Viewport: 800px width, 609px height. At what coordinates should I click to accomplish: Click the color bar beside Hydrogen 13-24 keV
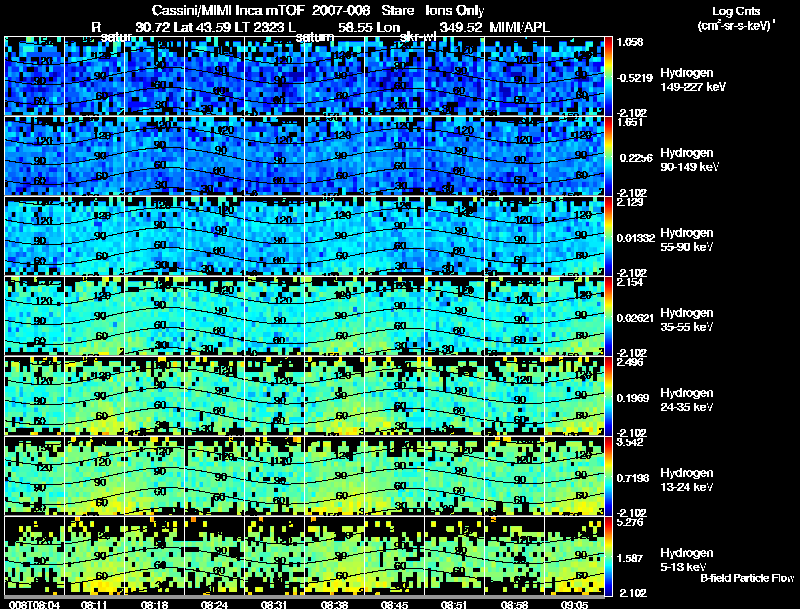[608, 476]
